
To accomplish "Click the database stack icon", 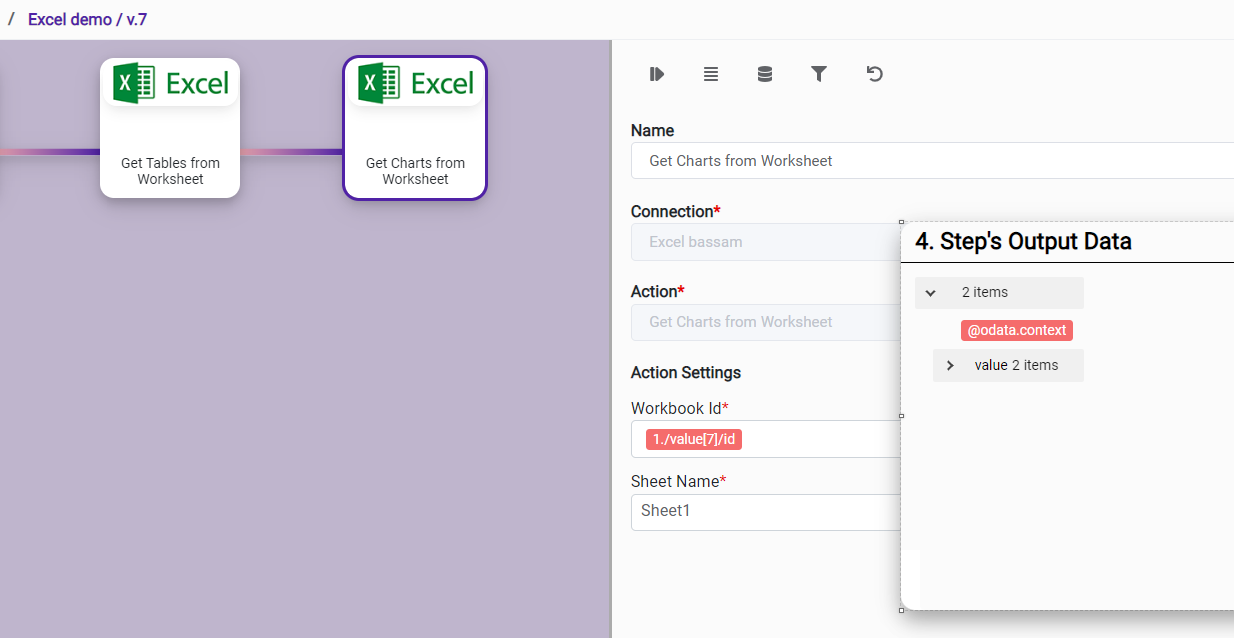I will [765, 74].
